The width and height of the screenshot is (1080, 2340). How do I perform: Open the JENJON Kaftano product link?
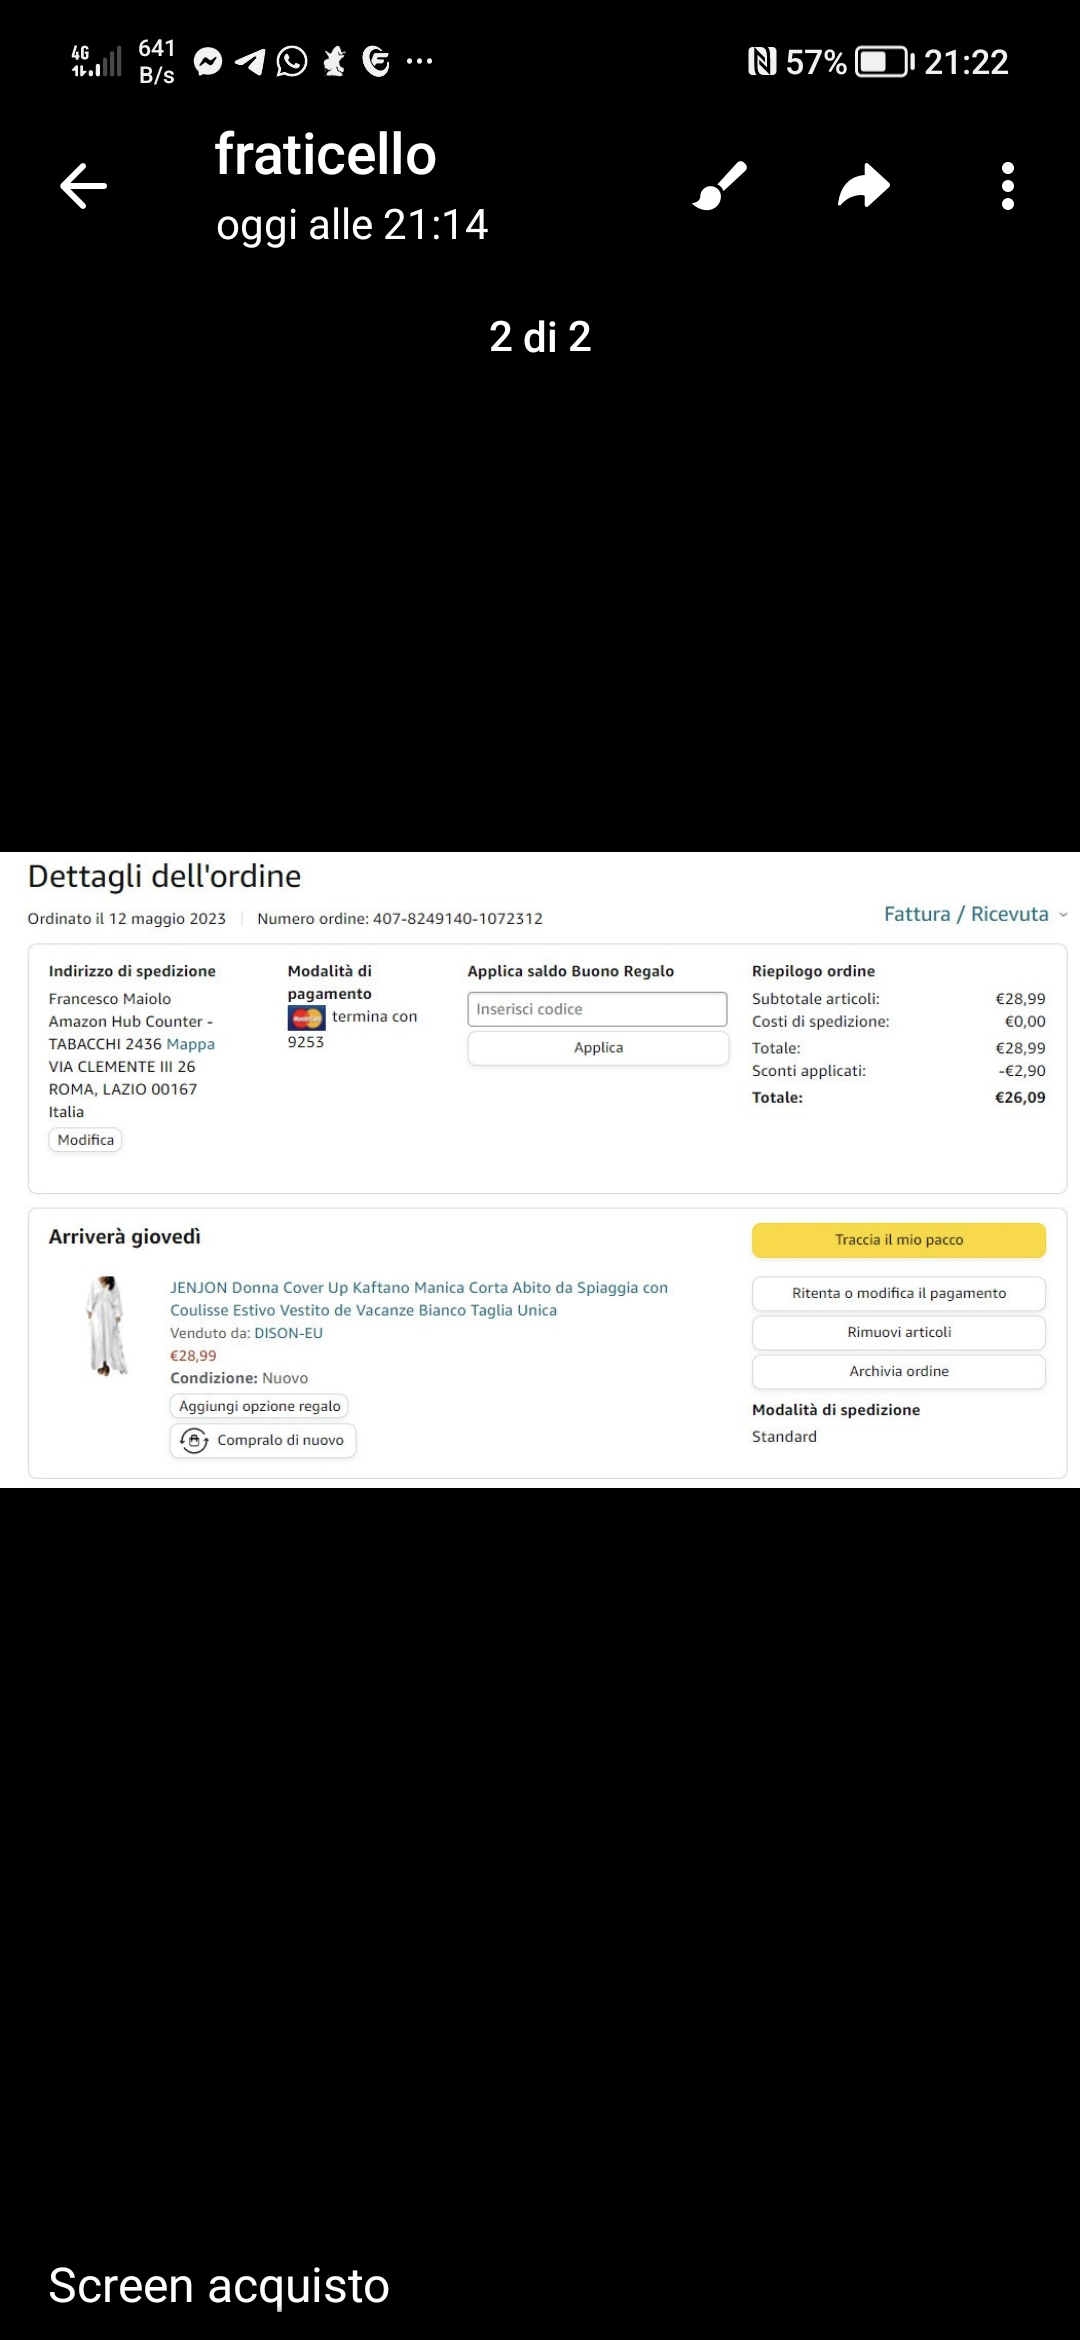[x=419, y=1299]
